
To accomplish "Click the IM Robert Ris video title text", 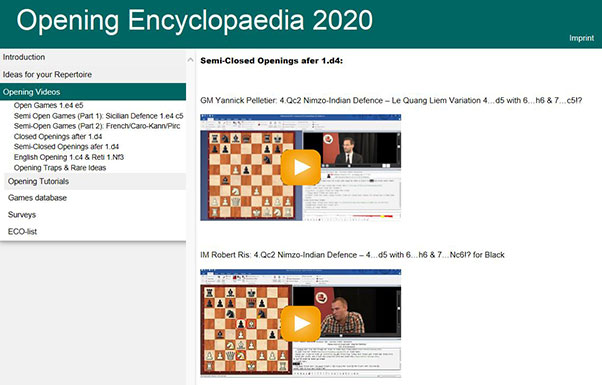I will click(x=352, y=255).
